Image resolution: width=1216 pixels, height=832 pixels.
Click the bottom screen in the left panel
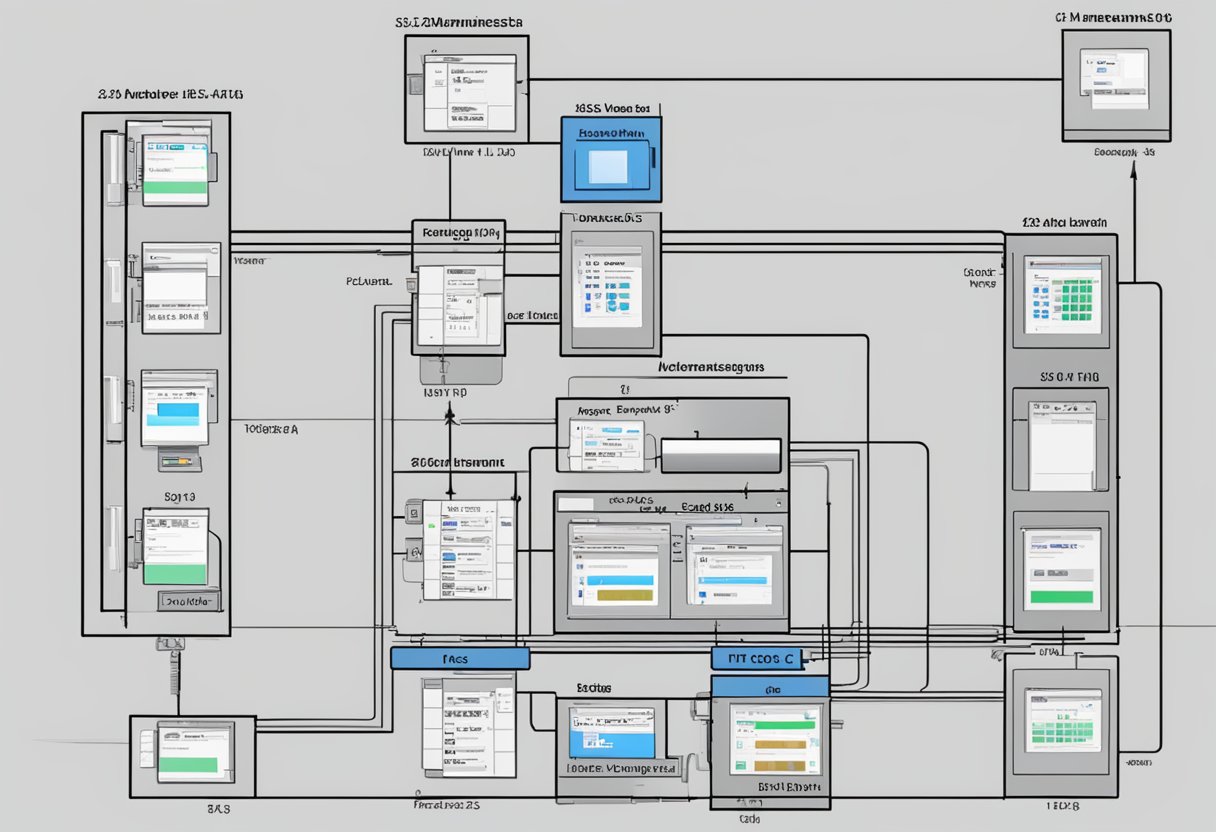pos(176,547)
